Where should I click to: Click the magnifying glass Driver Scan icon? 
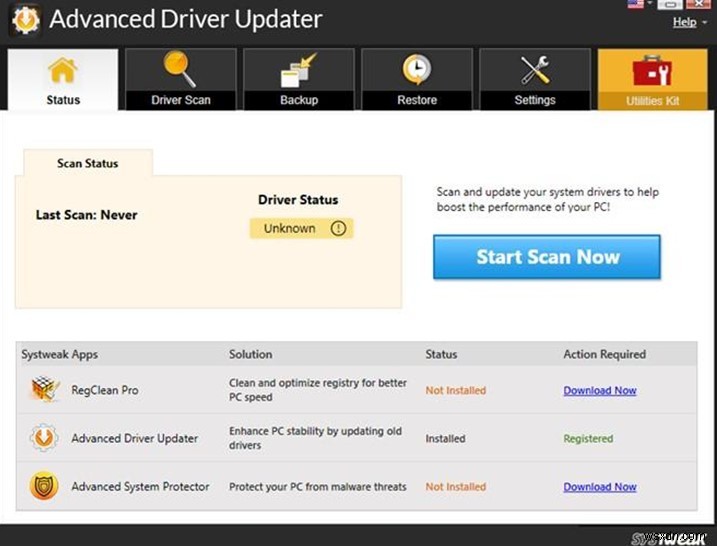[x=180, y=69]
